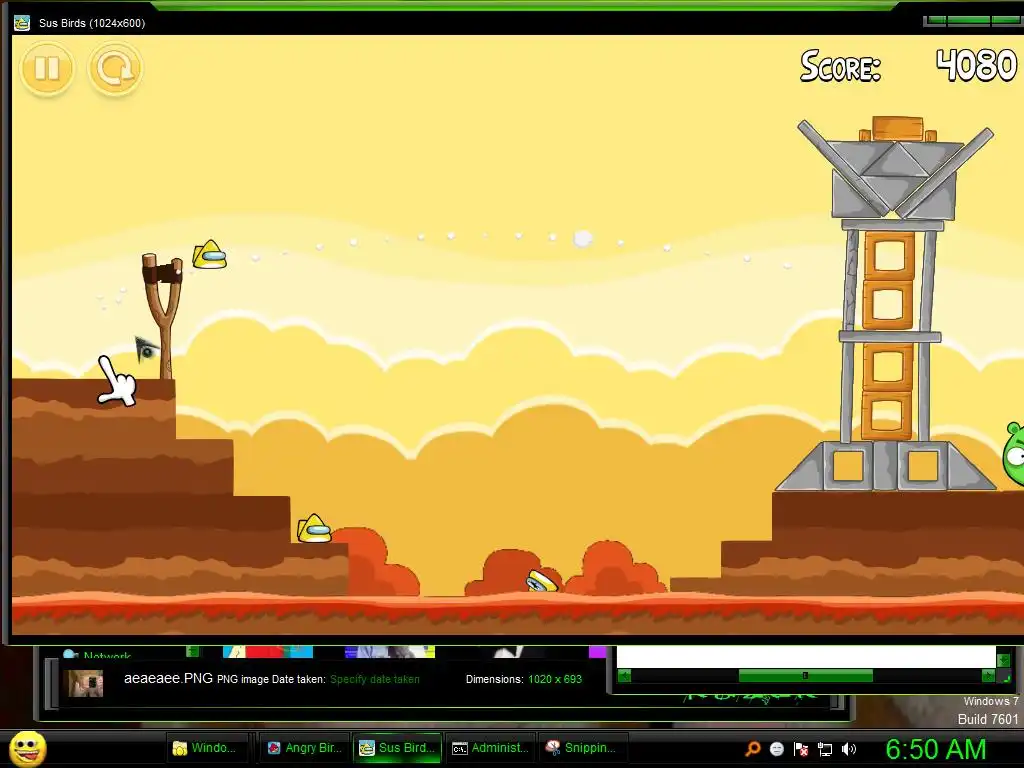Open the Action Center flag tray icon

click(x=801, y=749)
